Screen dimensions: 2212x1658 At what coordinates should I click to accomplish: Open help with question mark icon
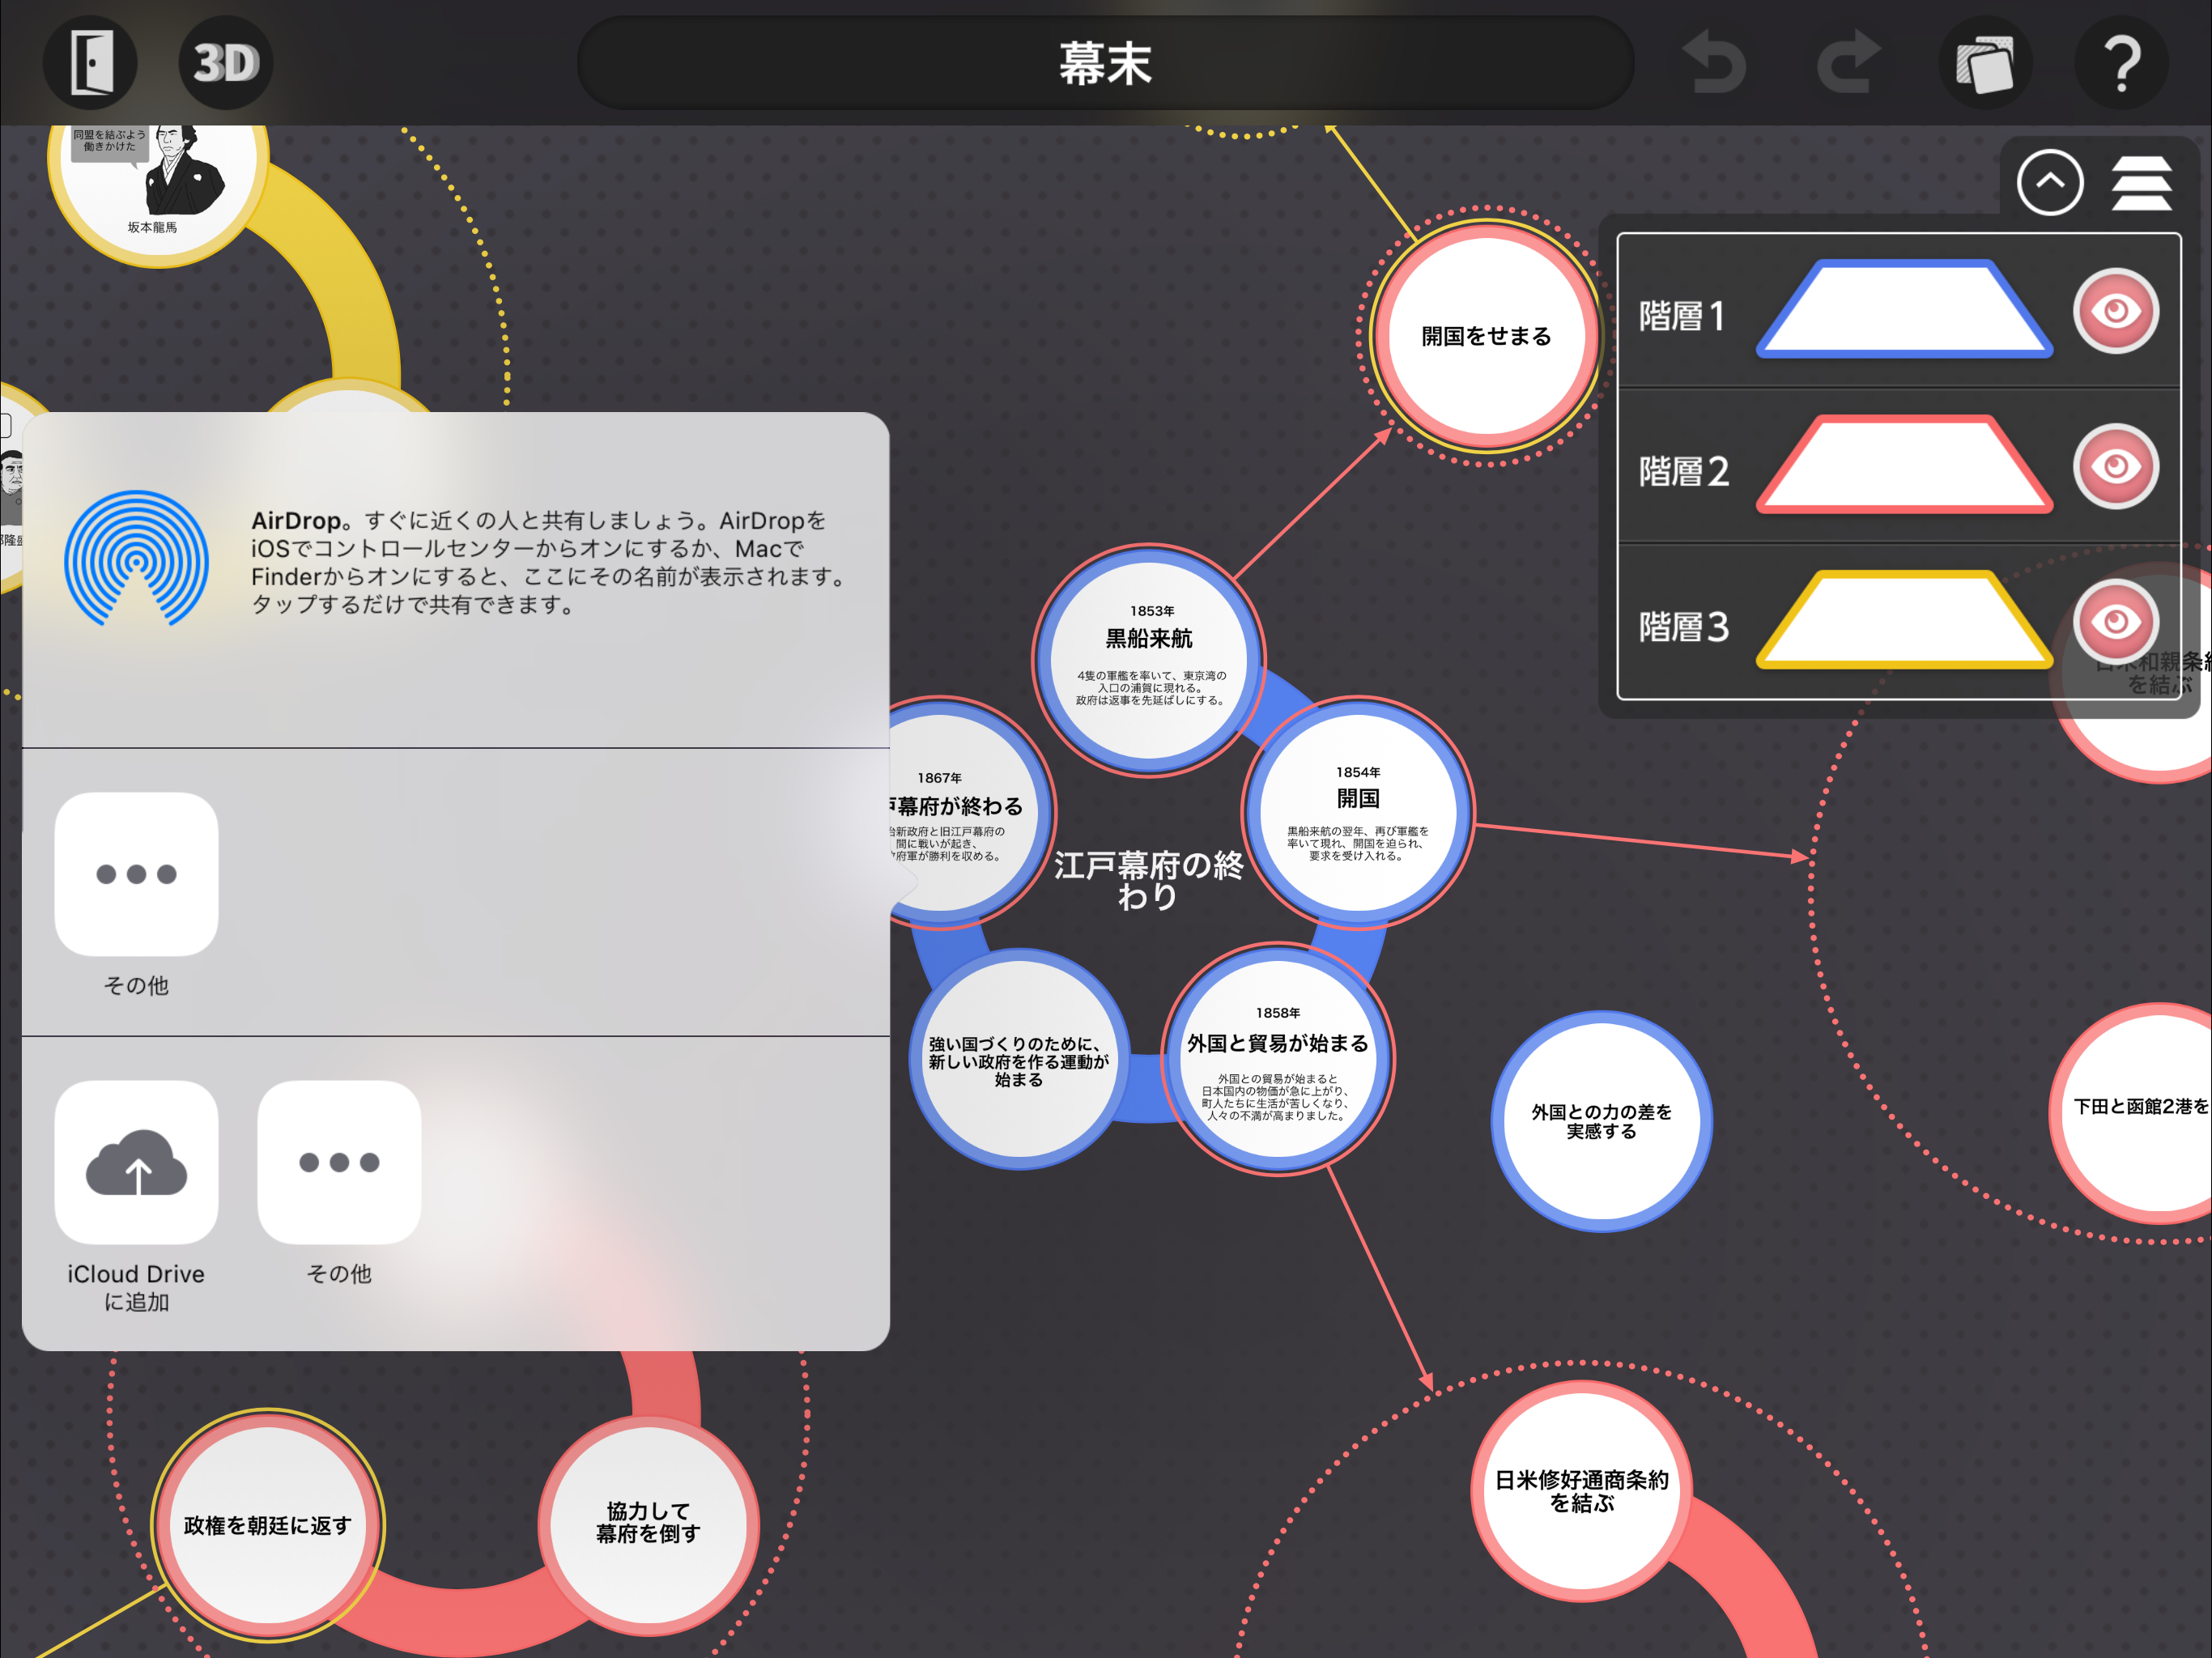(x=2121, y=63)
